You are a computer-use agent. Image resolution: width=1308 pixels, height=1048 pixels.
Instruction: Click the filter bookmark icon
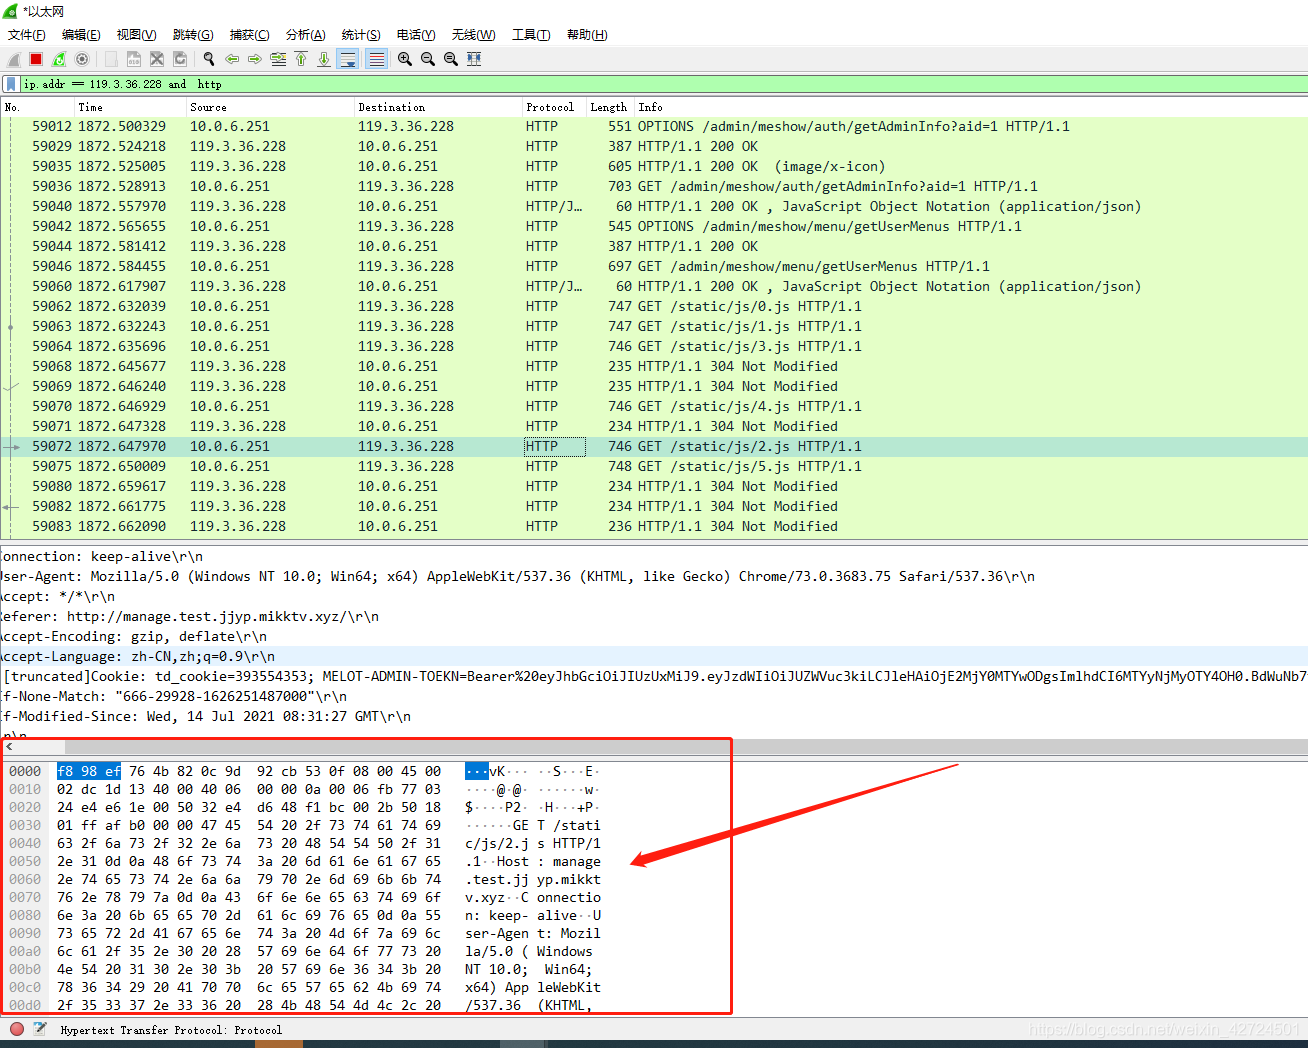(x=11, y=84)
